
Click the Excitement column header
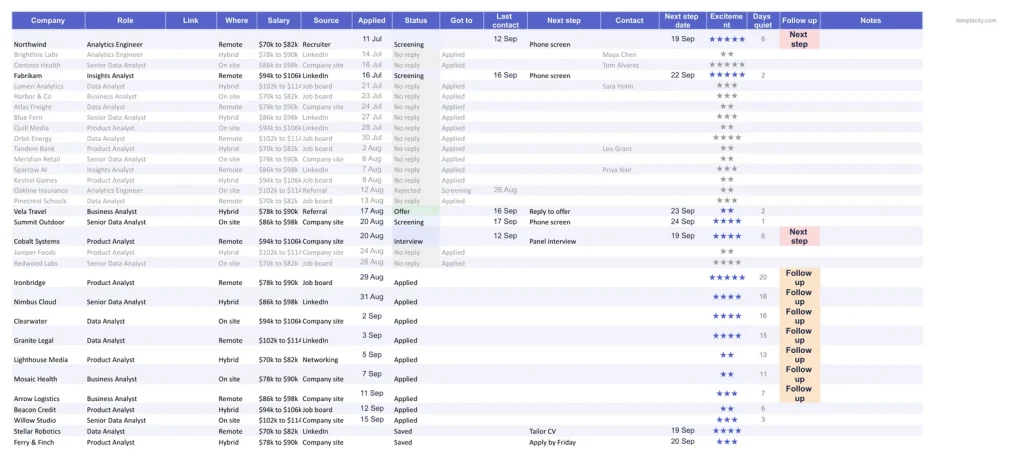727,20
